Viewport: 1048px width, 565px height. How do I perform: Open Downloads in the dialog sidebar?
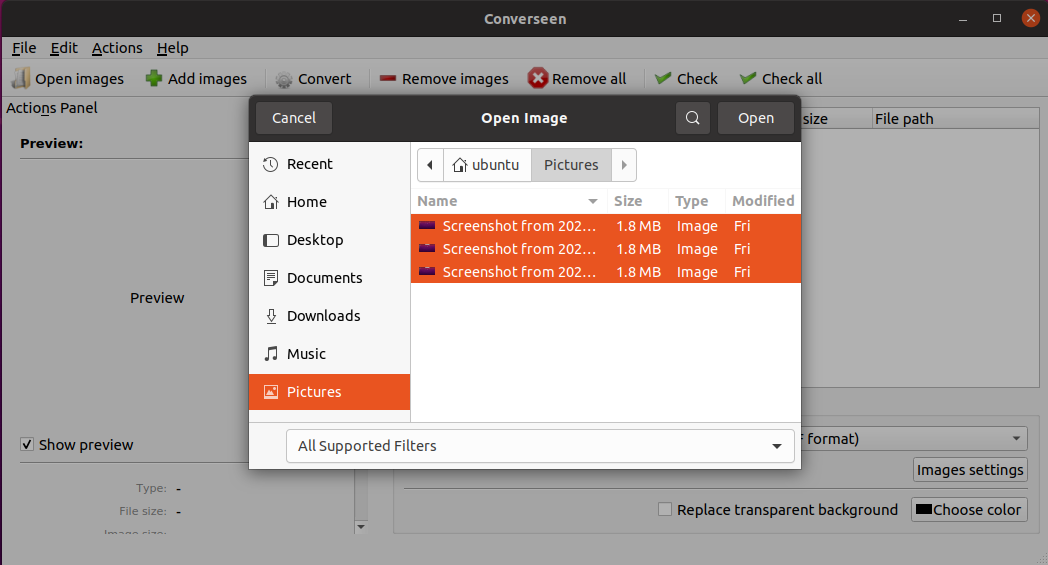pos(330,316)
